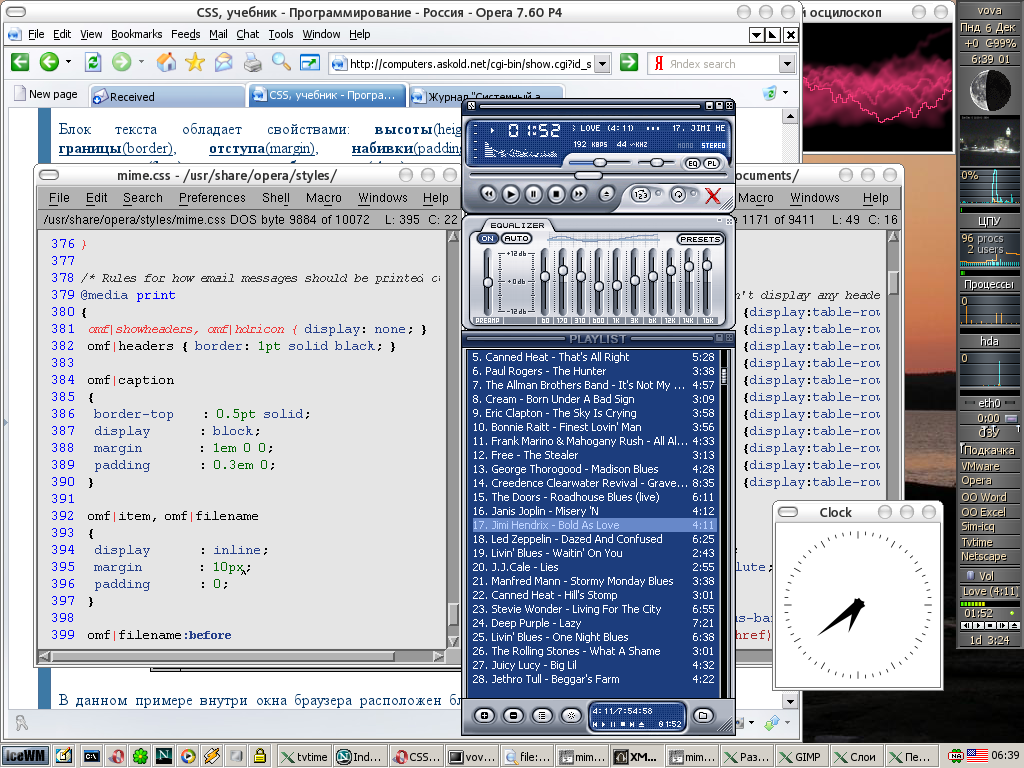Click playlist remove minus button
The image size is (1024, 768).
pyautogui.click(x=513, y=716)
